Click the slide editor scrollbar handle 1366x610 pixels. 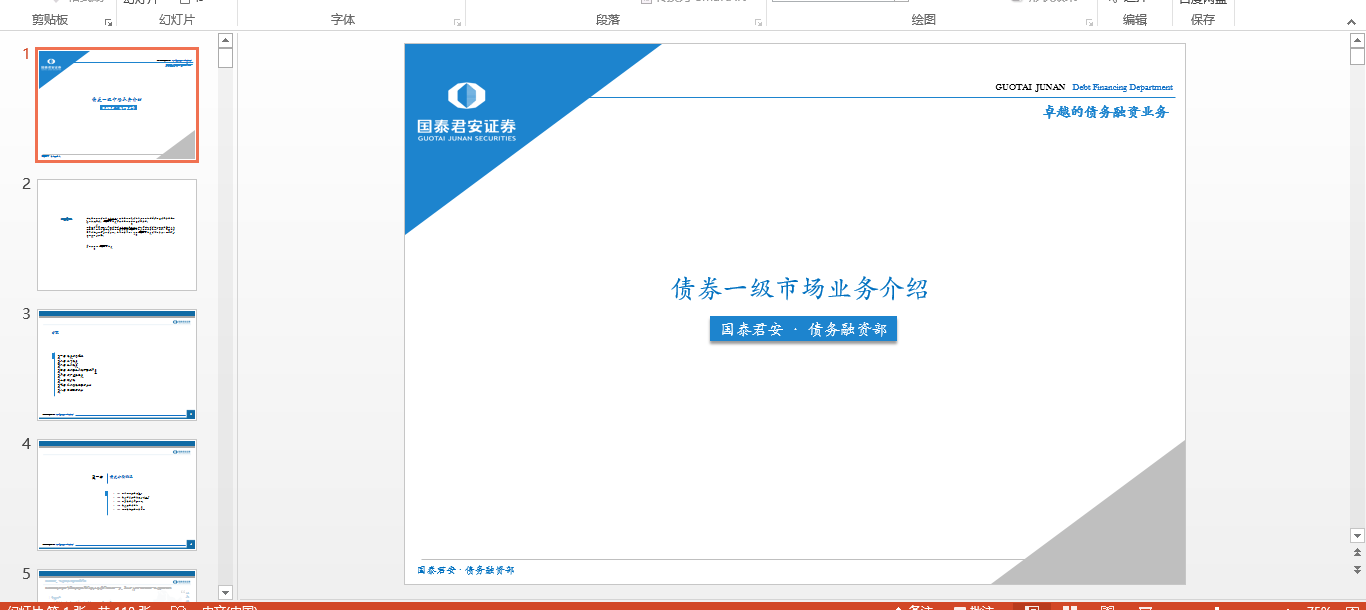point(1357,56)
